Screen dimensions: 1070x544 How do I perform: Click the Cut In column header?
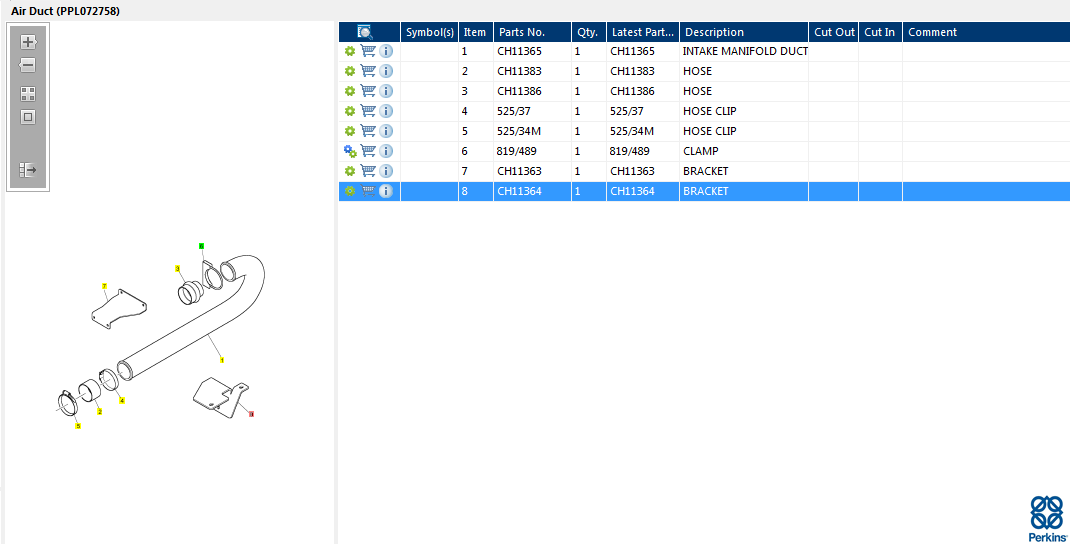(x=880, y=32)
